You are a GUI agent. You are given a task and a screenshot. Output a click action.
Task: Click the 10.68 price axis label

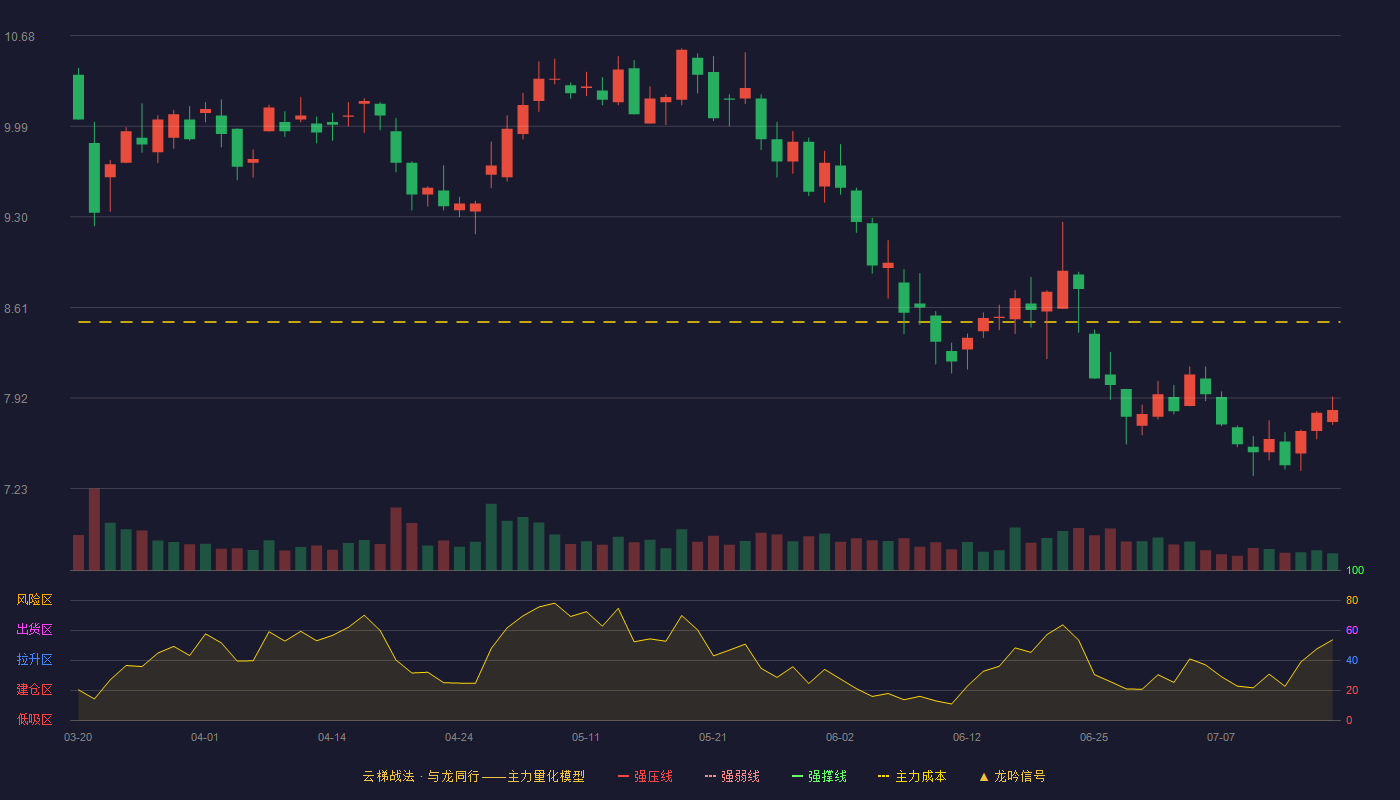point(20,37)
